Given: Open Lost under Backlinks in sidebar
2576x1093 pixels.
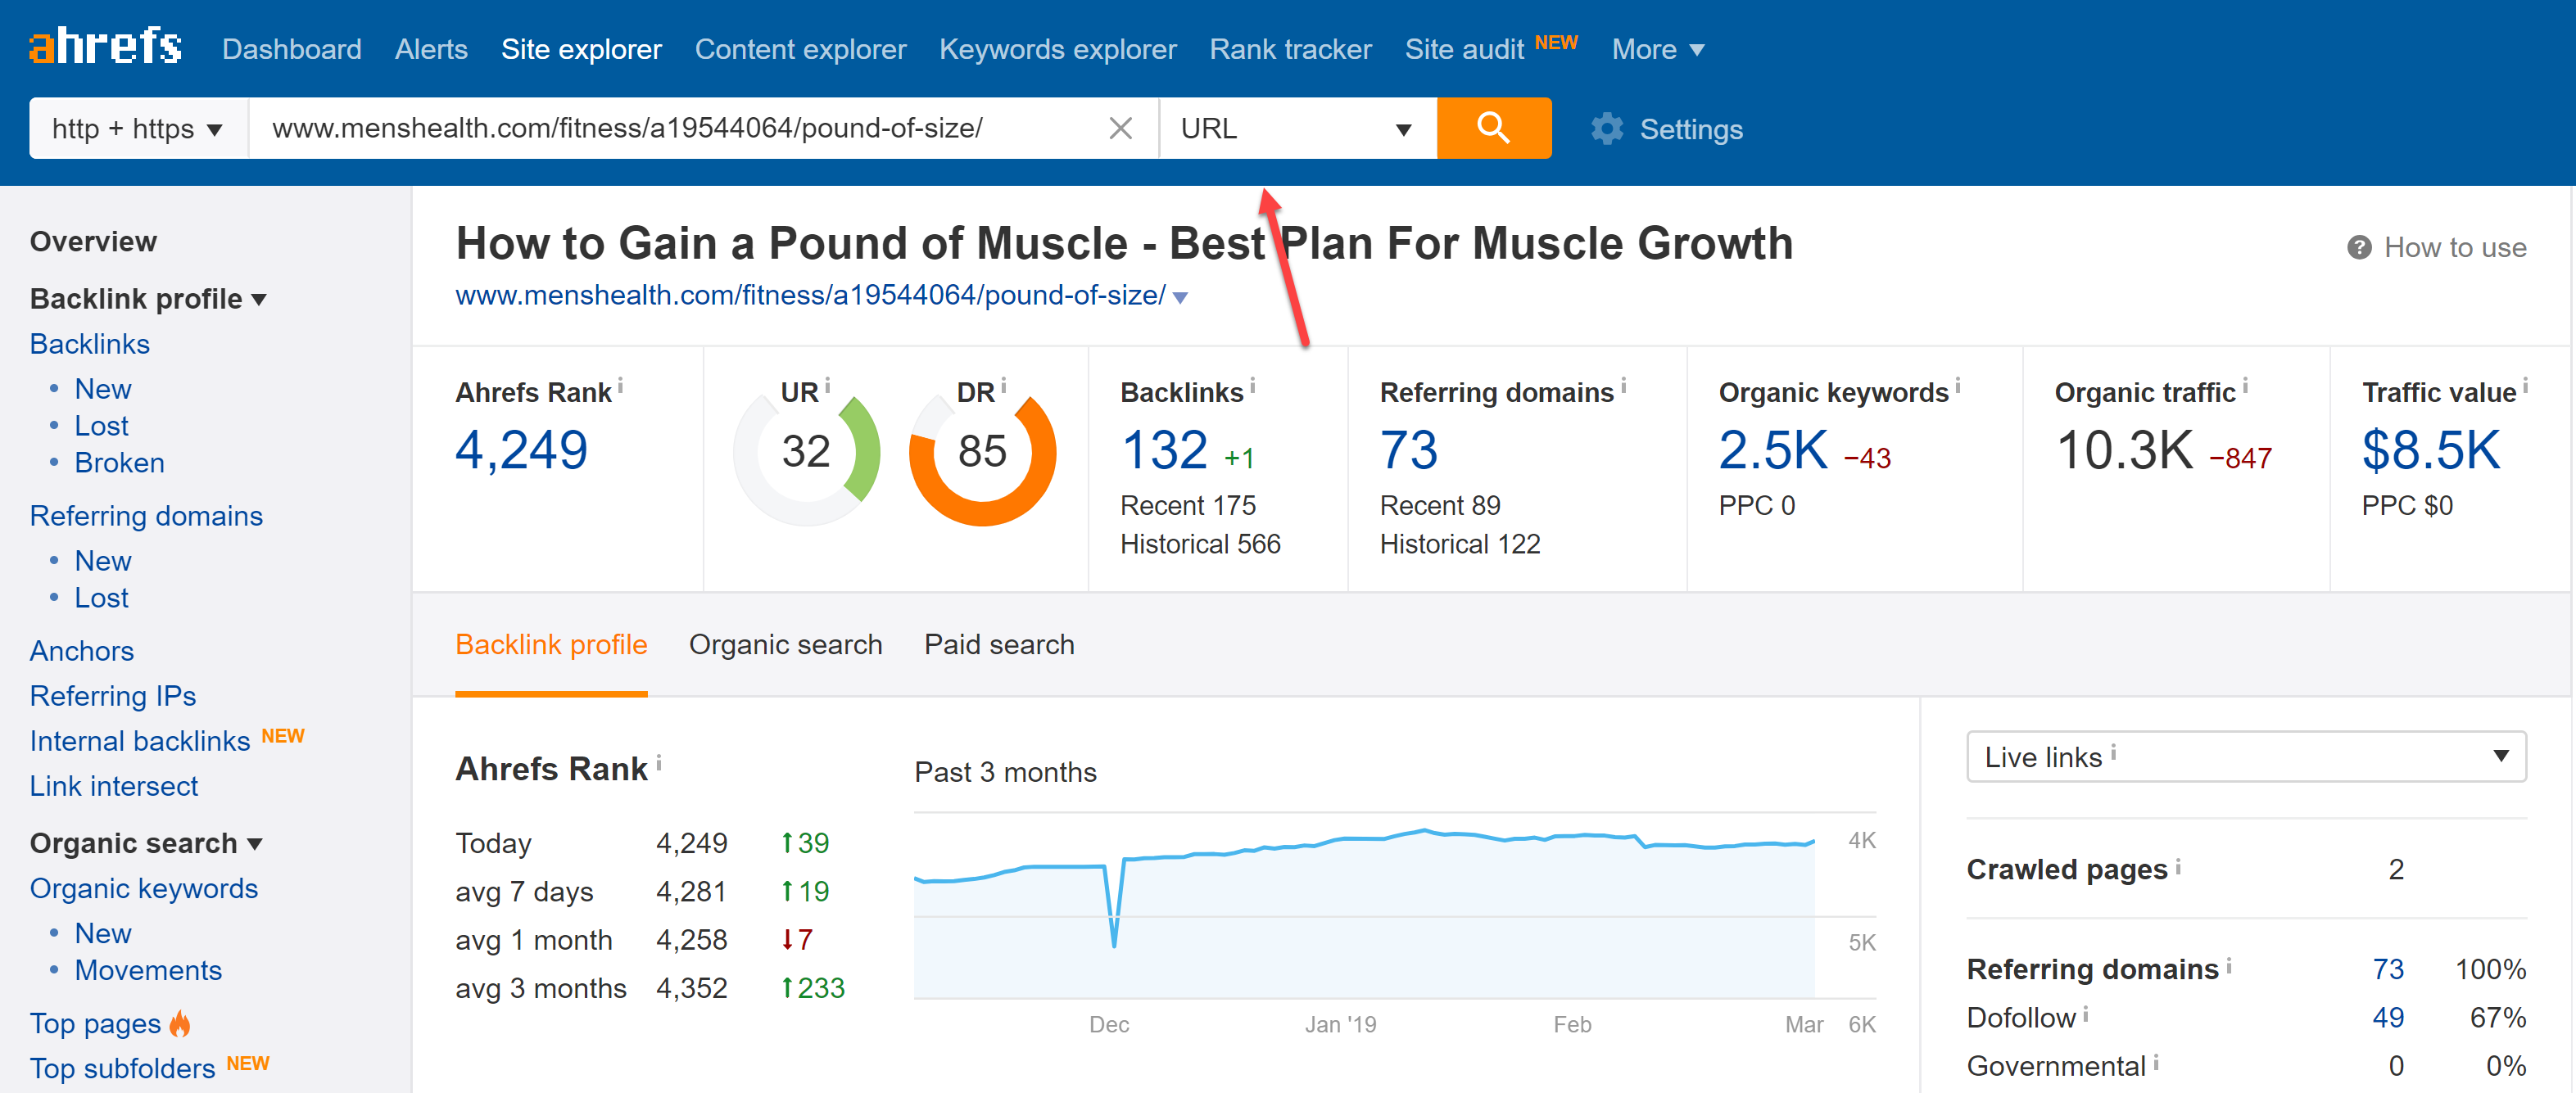Looking at the screenshot, I should [x=101, y=425].
